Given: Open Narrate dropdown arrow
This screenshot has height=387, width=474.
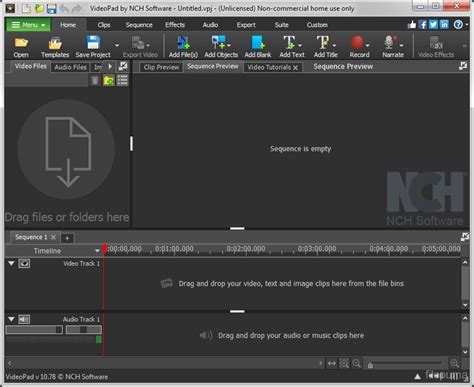Looking at the screenshot, I should point(401,45).
